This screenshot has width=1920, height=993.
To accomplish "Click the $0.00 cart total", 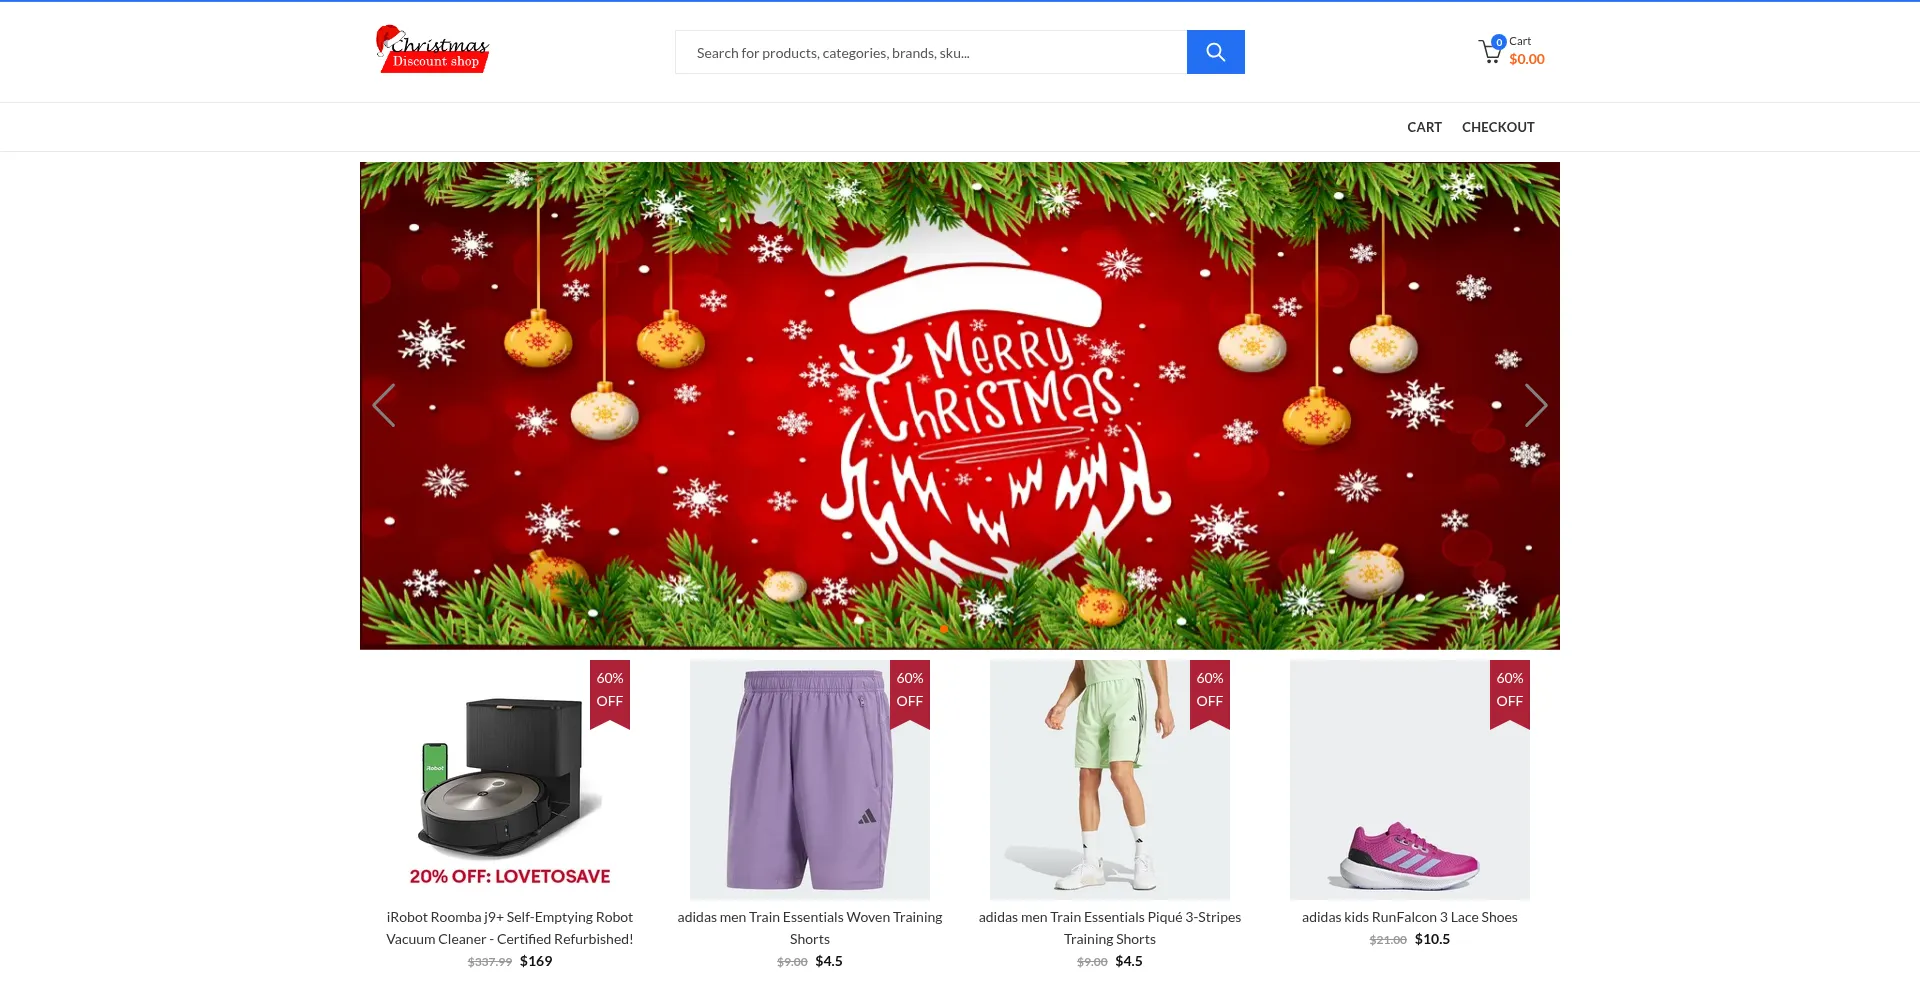I will click(x=1527, y=59).
